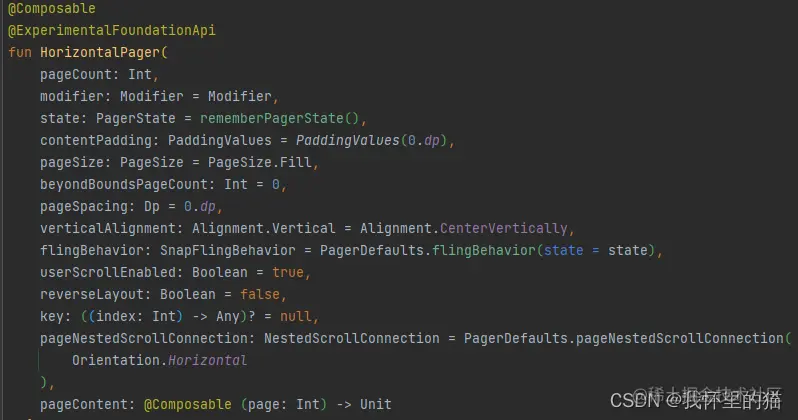Click @Composable annotation in the pageContent line
Screen dimensions: 798x420
[188, 404]
